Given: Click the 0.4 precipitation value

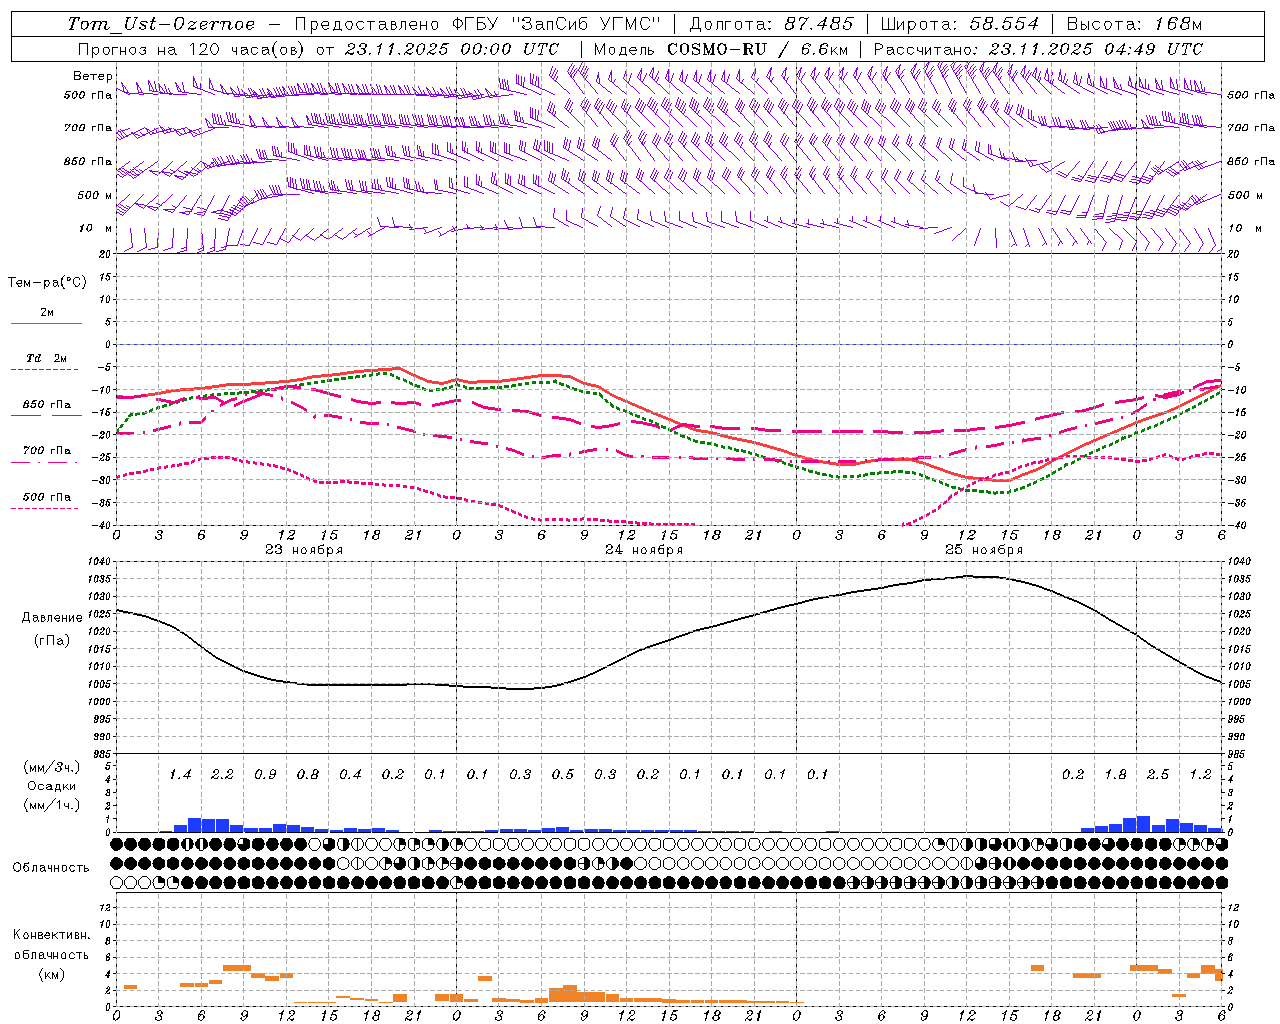Looking at the screenshot, I should coord(350,775).
